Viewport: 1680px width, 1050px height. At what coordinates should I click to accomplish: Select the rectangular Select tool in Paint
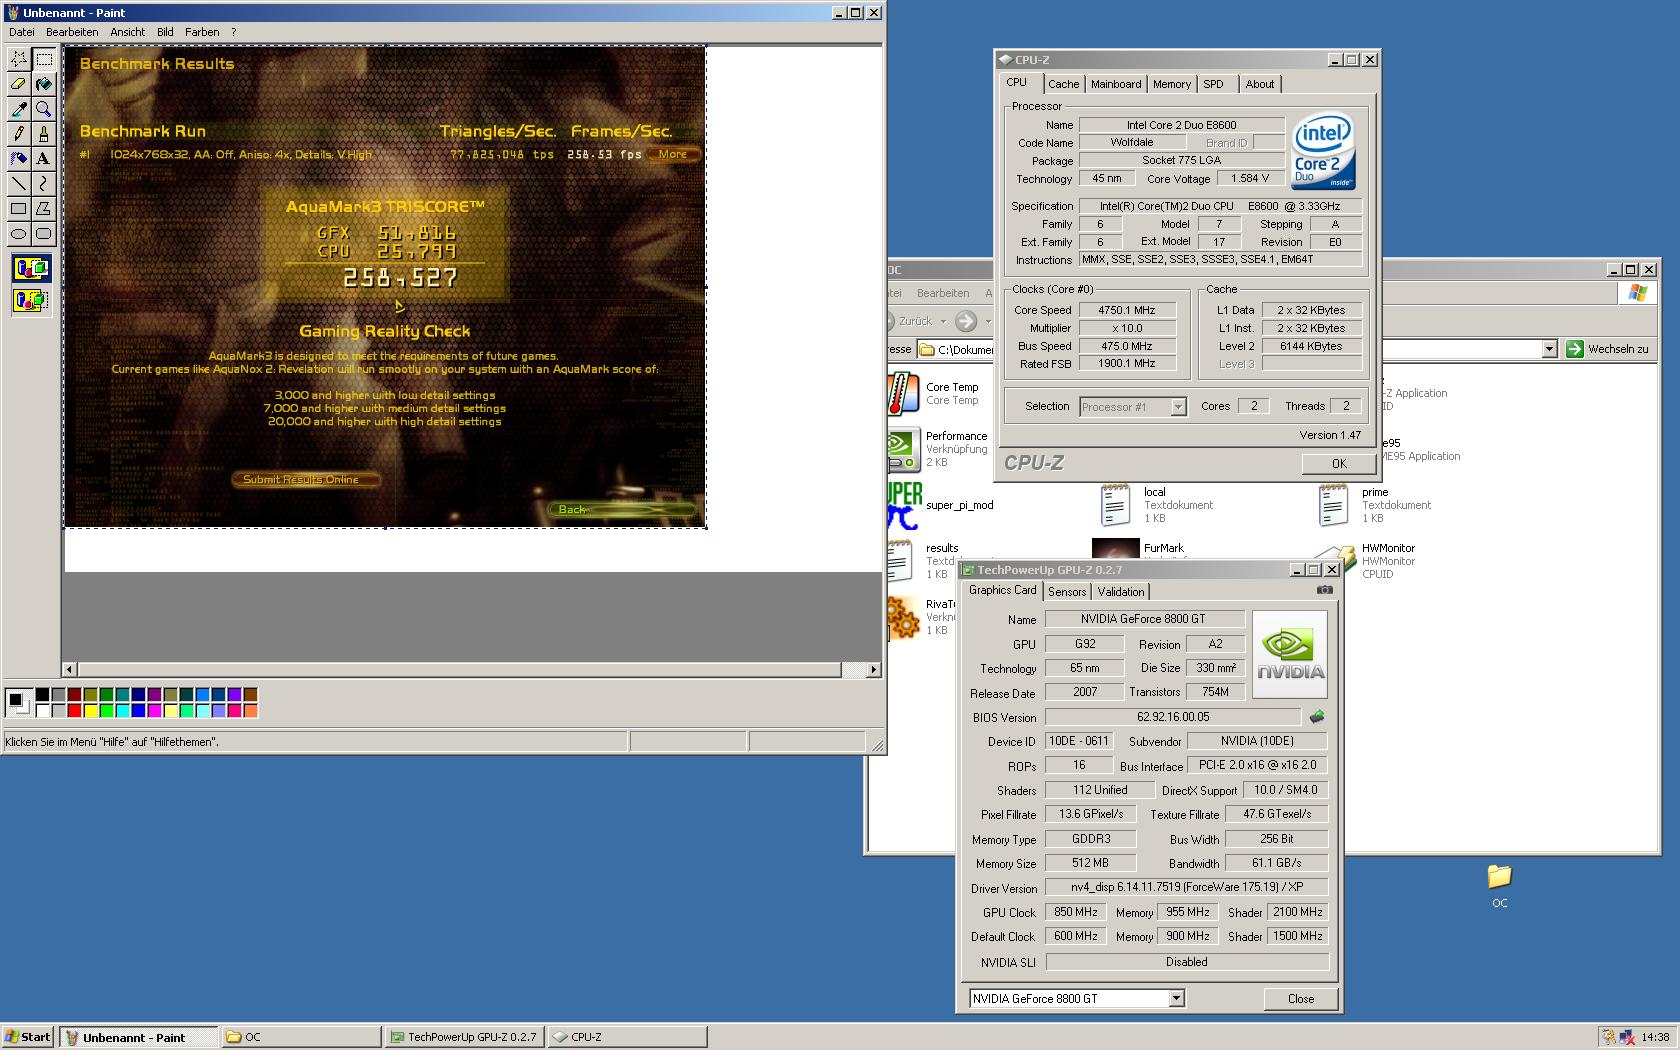tap(43, 59)
